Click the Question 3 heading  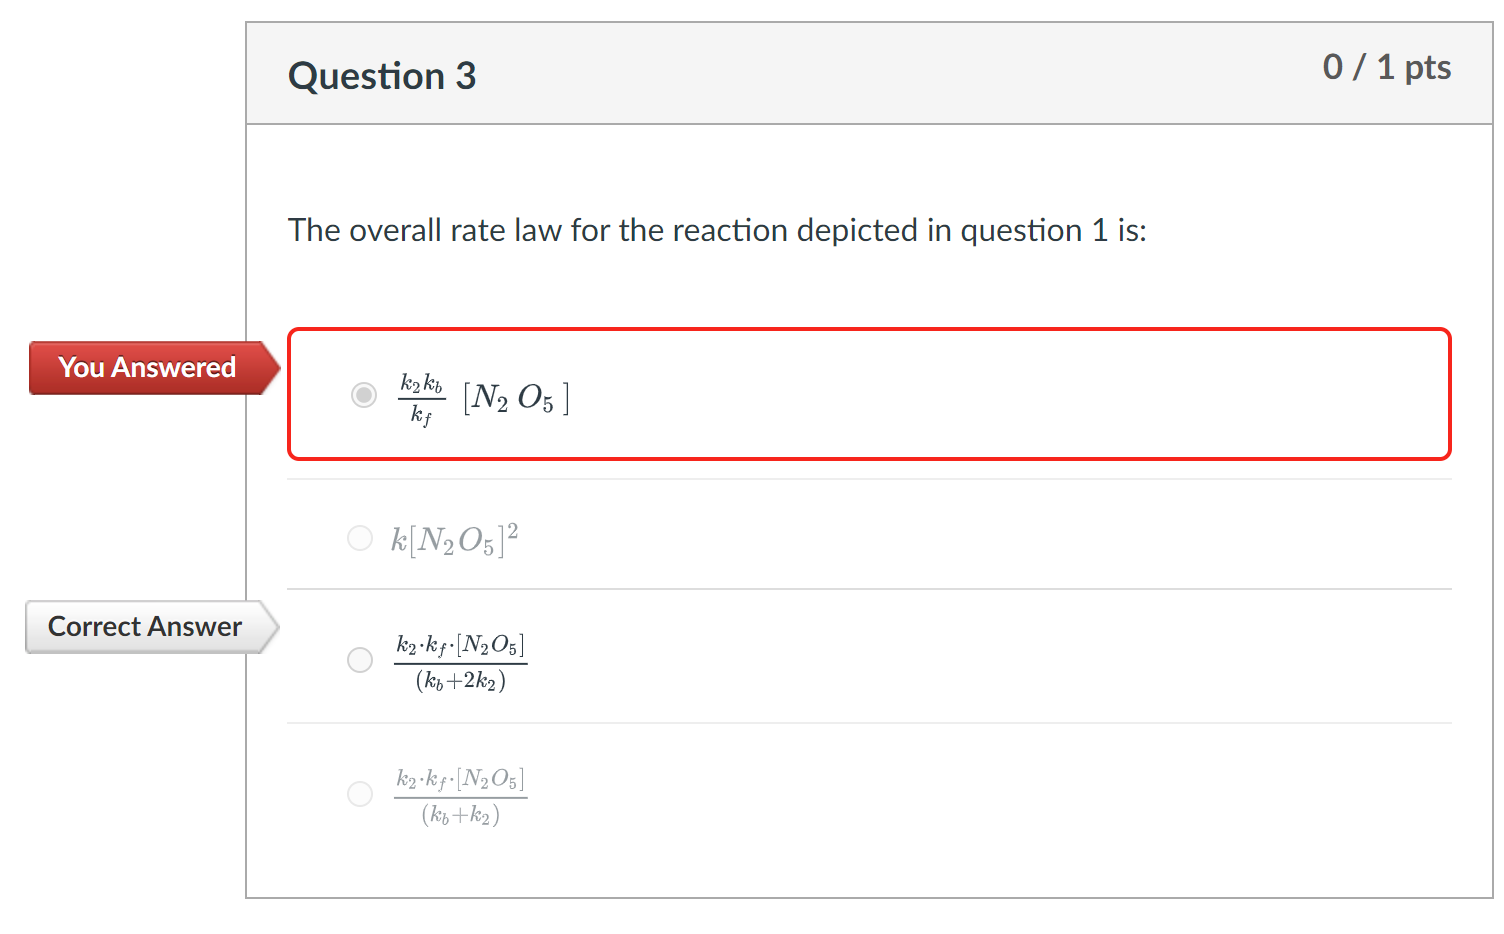(x=382, y=75)
